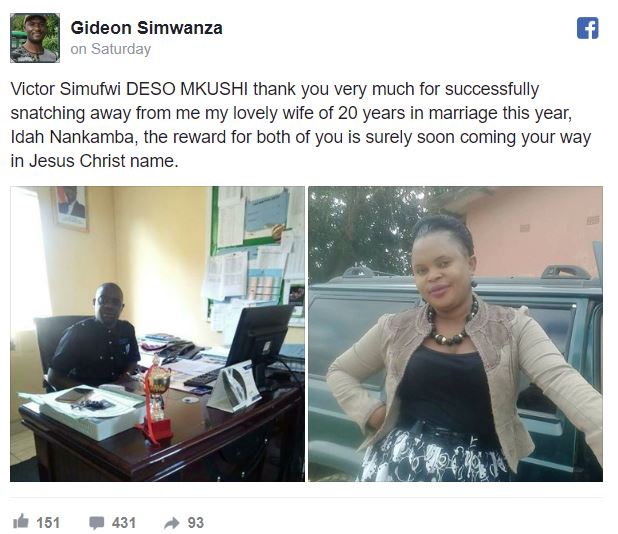Click the 151 likes count
This screenshot has width=618, height=534.
(x=48, y=523)
